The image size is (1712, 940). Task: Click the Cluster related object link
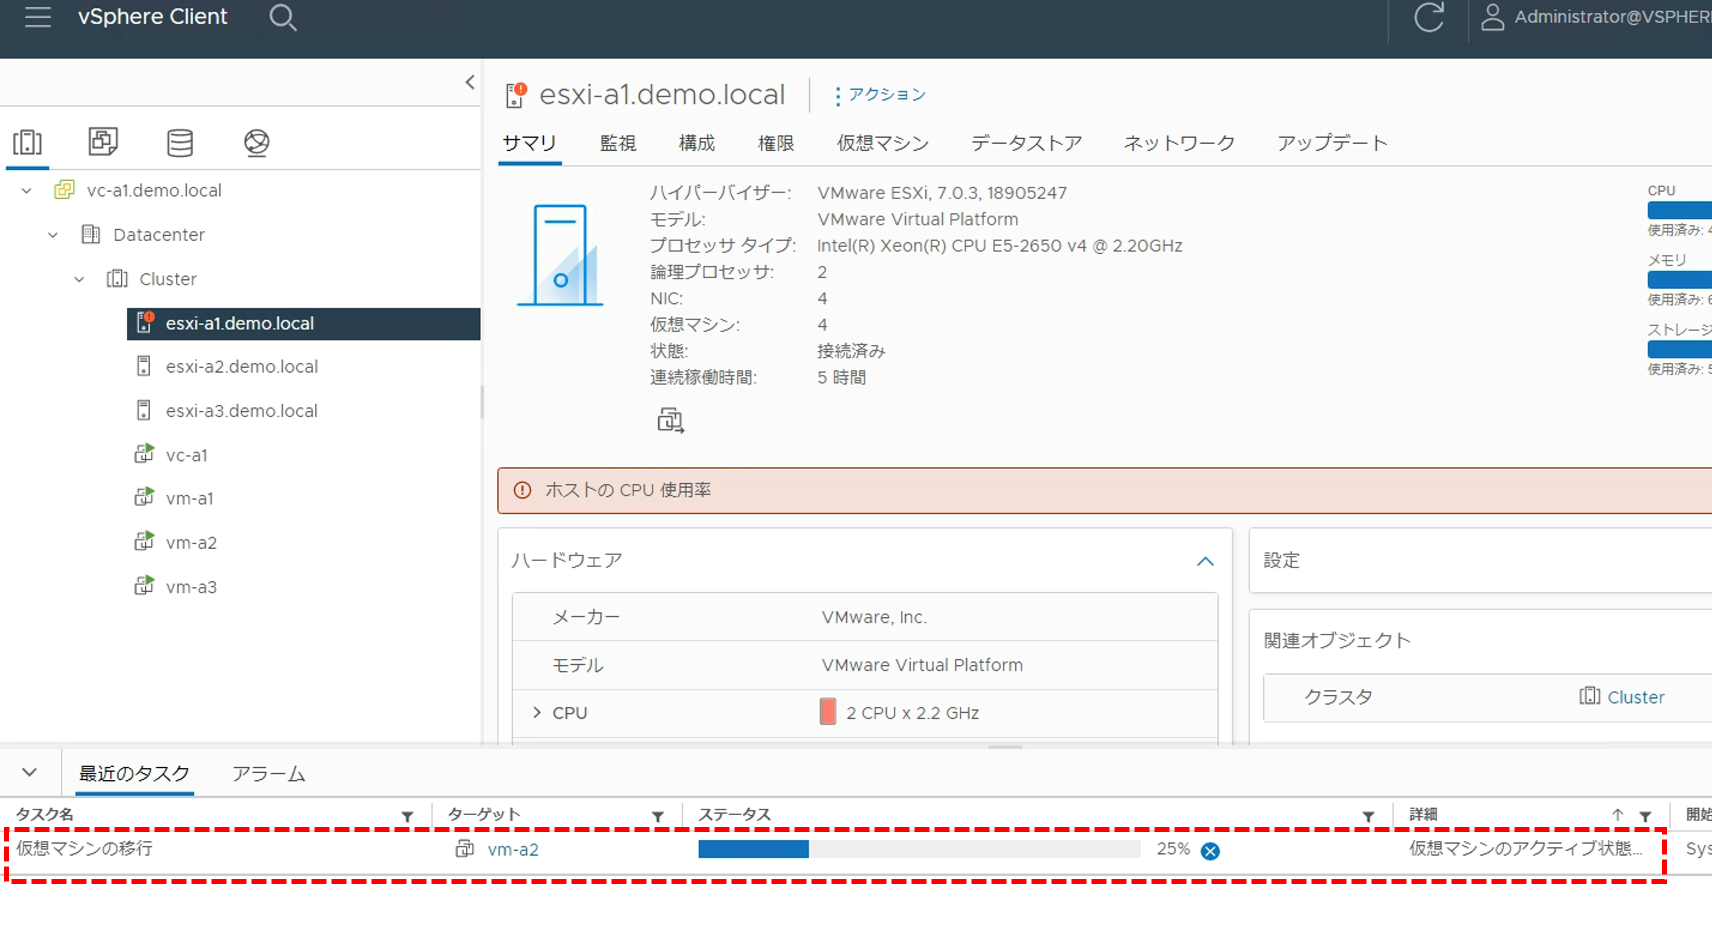pos(1634,697)
